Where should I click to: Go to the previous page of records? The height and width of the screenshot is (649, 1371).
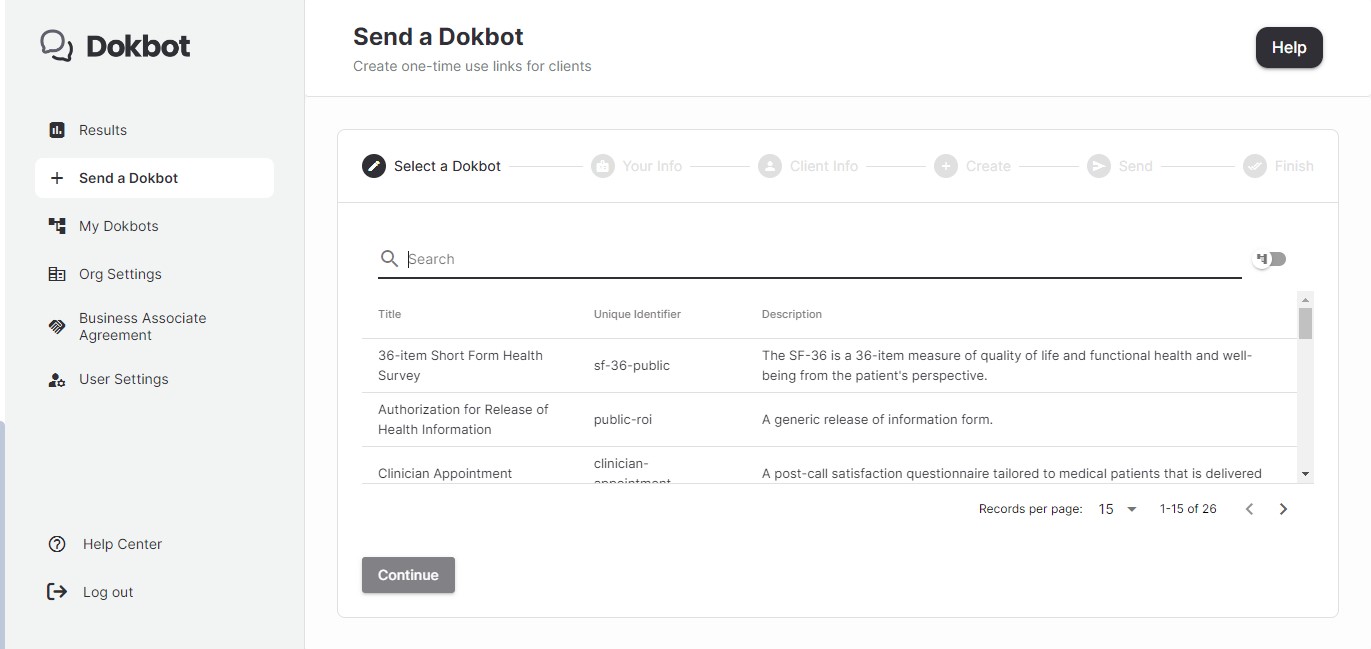(x=1249, y=509)
